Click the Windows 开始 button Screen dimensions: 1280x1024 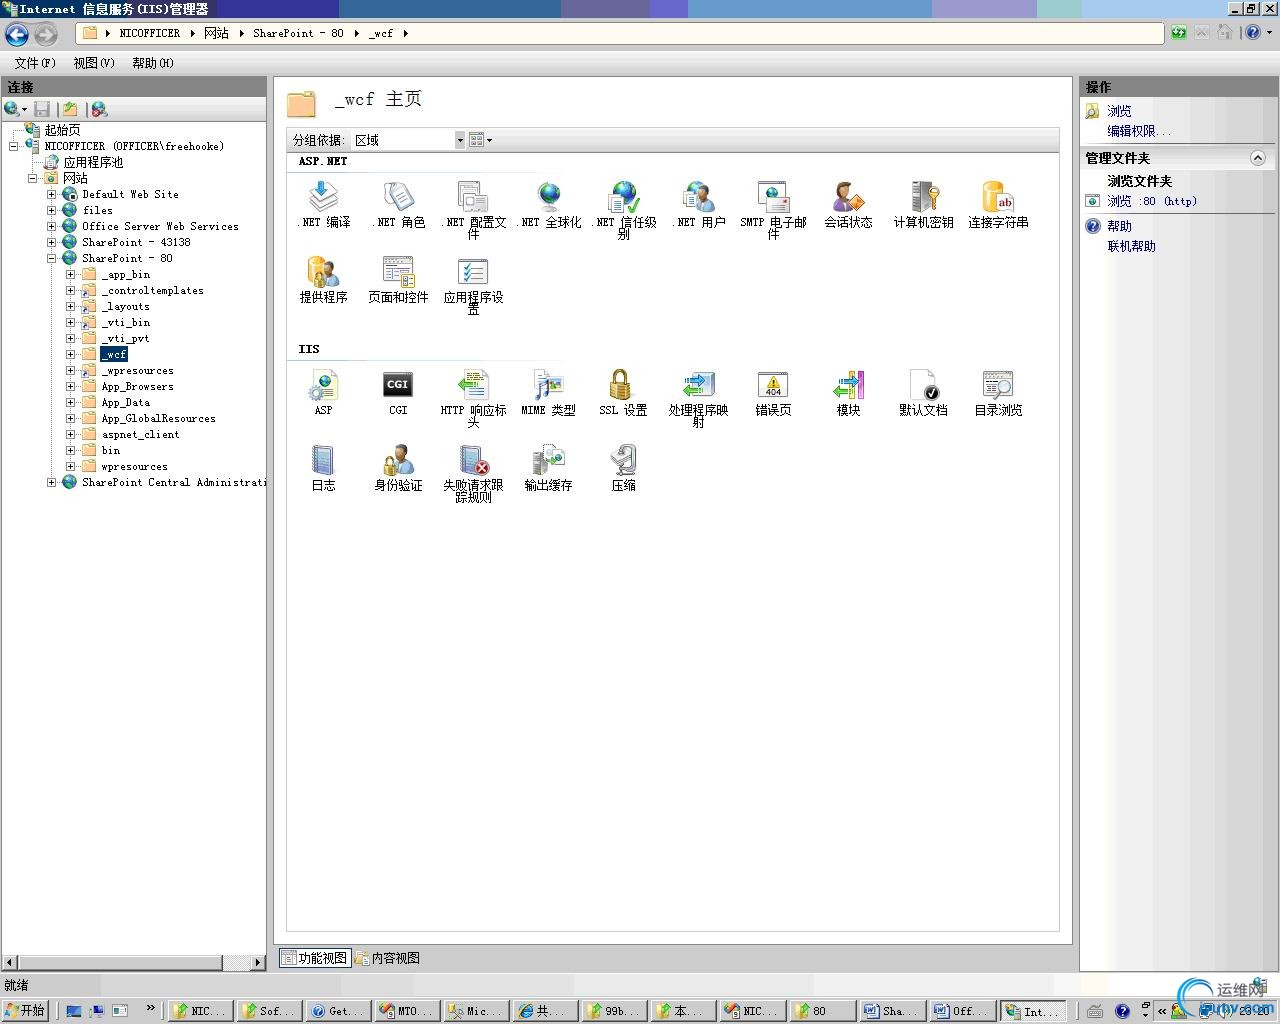(25, 1011)
